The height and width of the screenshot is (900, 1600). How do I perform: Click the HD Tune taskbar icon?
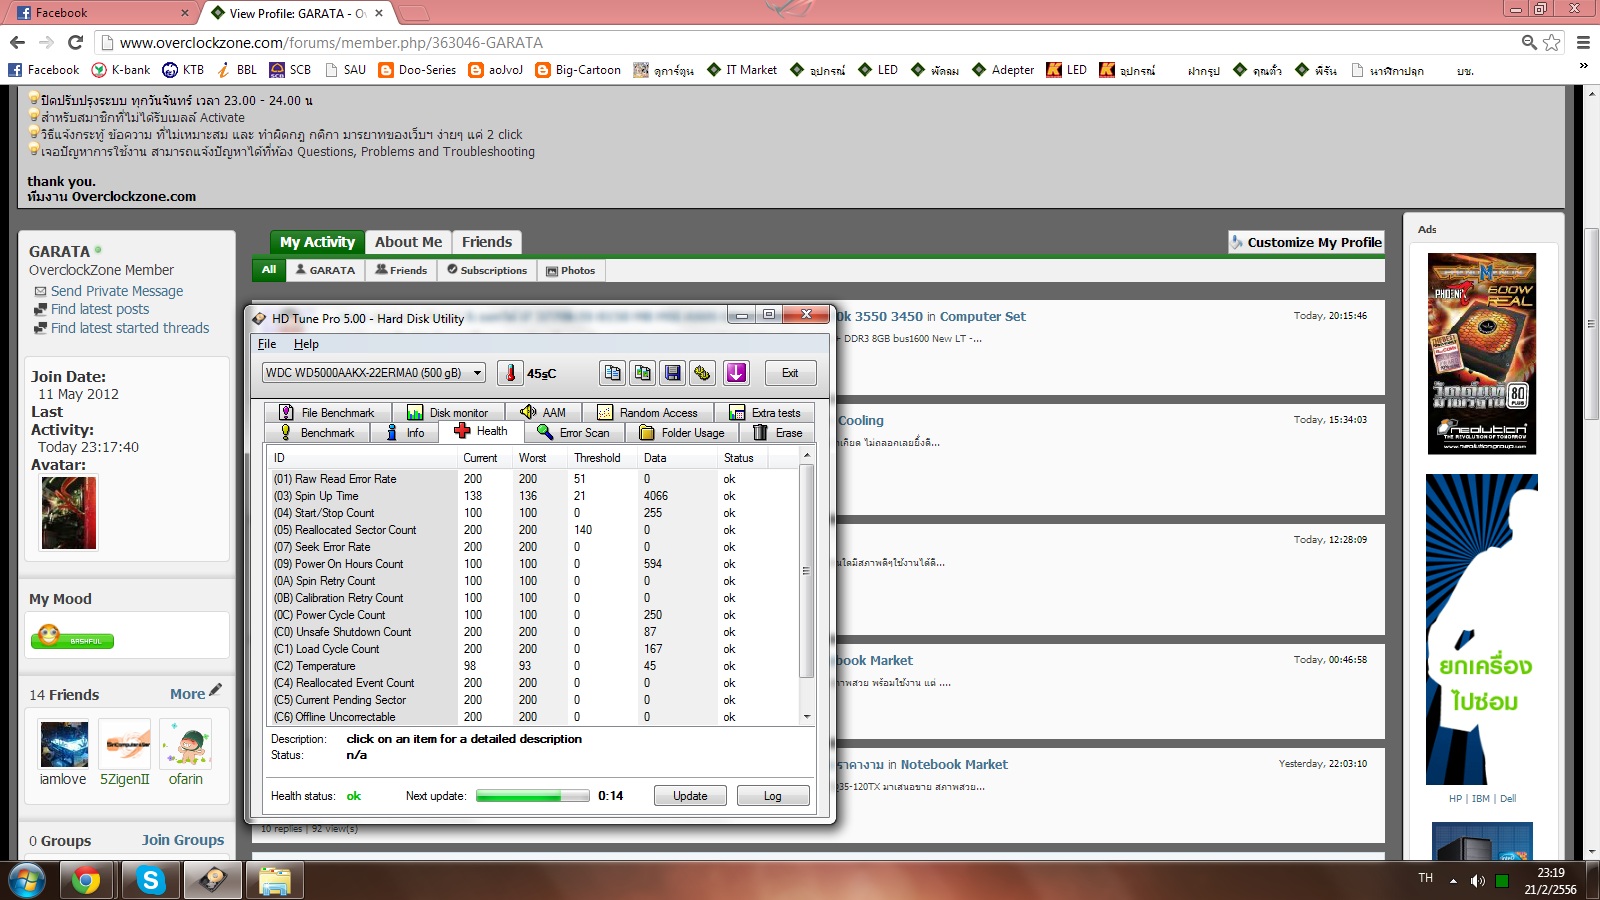pos(212,880)
